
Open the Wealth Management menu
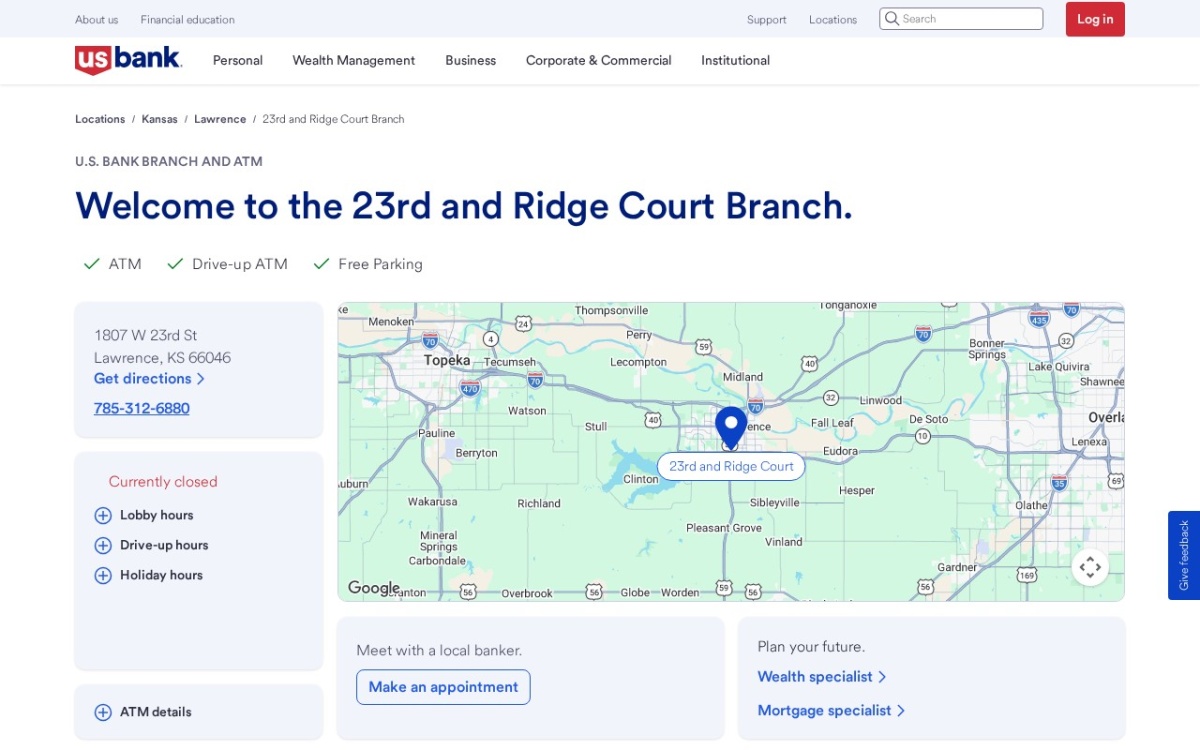click(x=354, y=60)
